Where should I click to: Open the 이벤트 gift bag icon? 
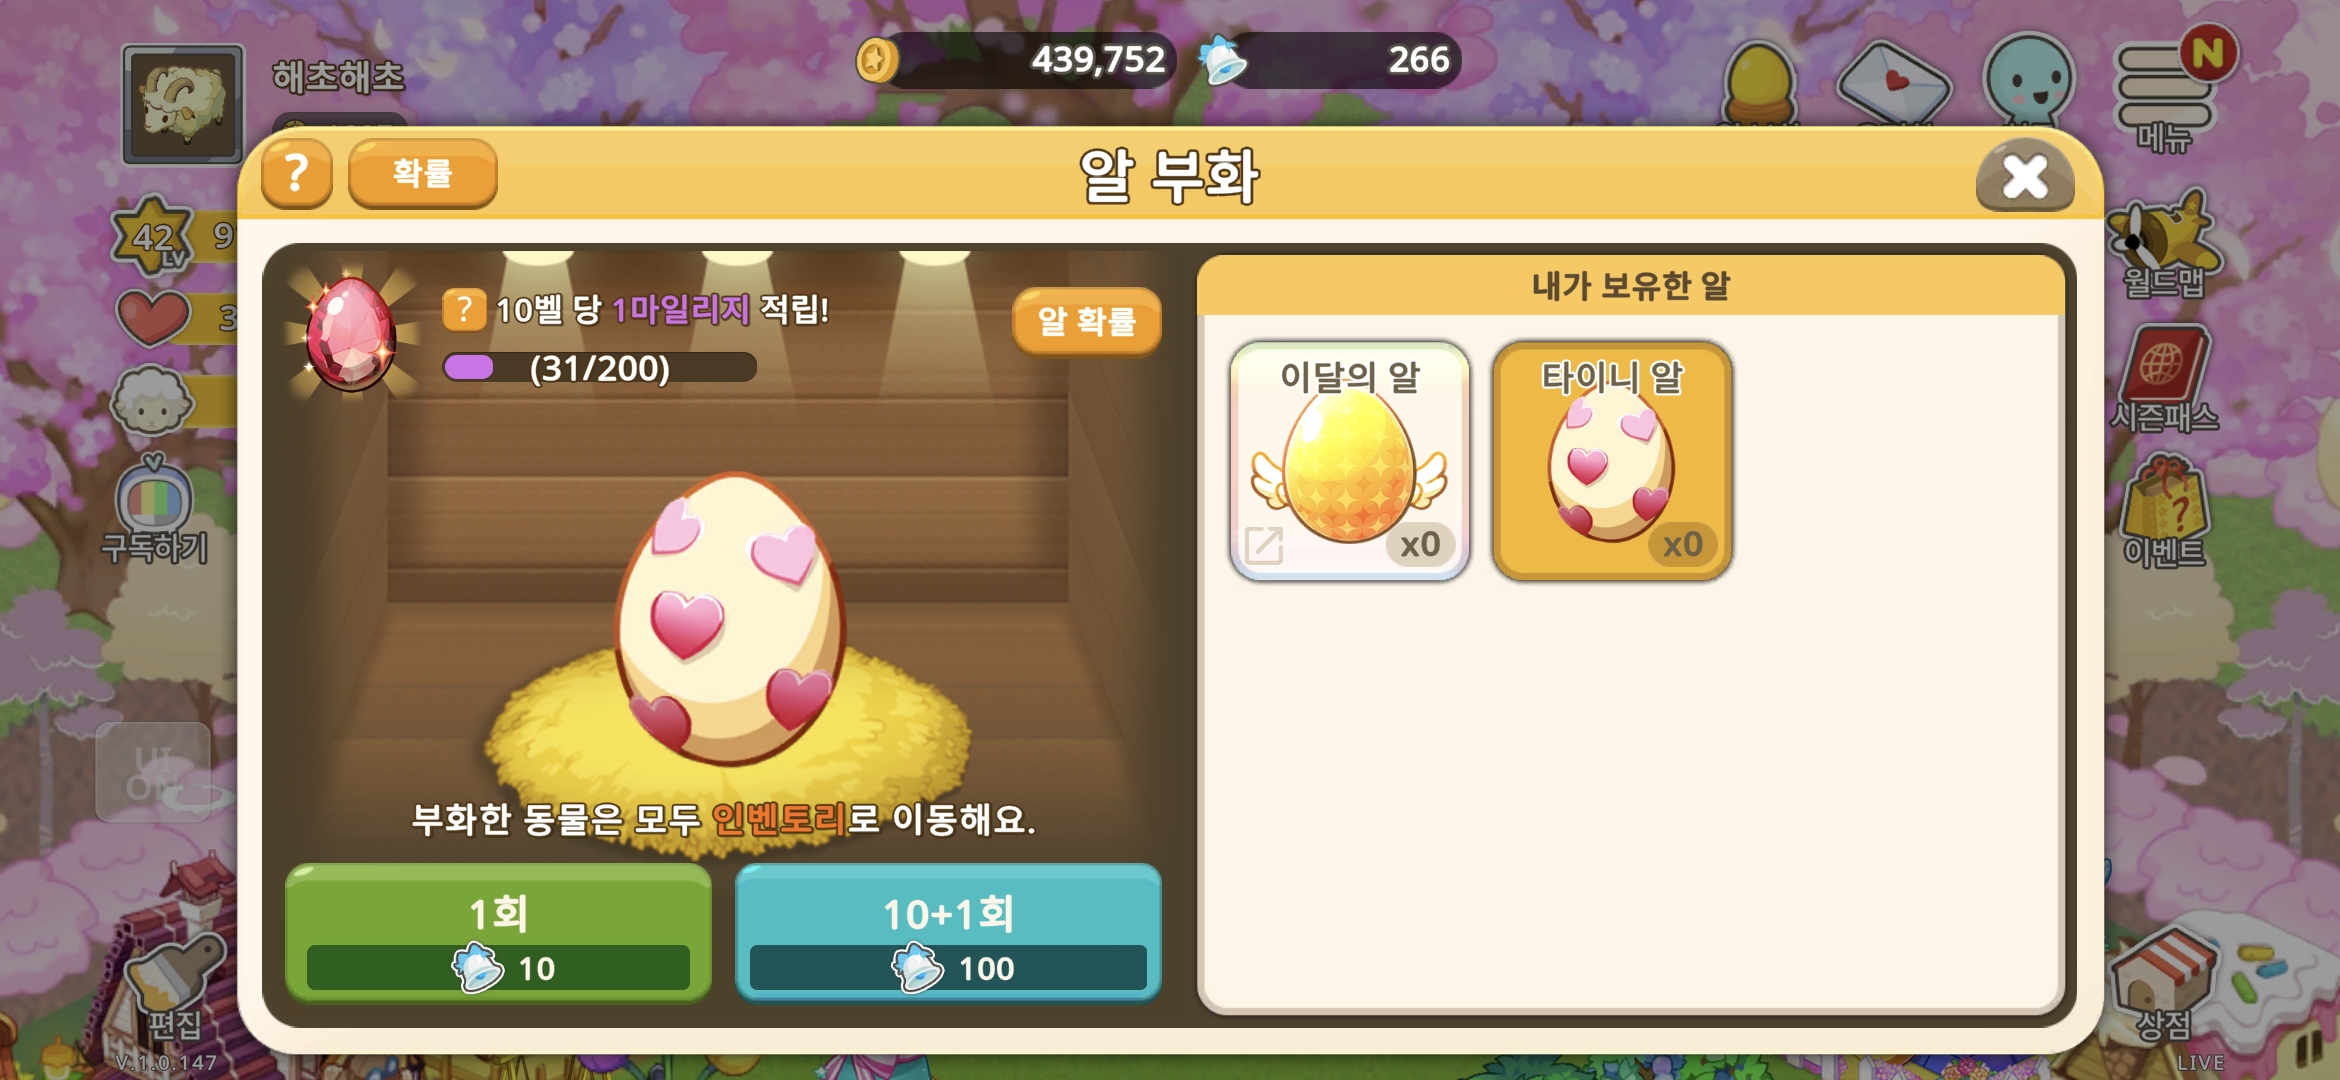click(x=2165, y=510)
